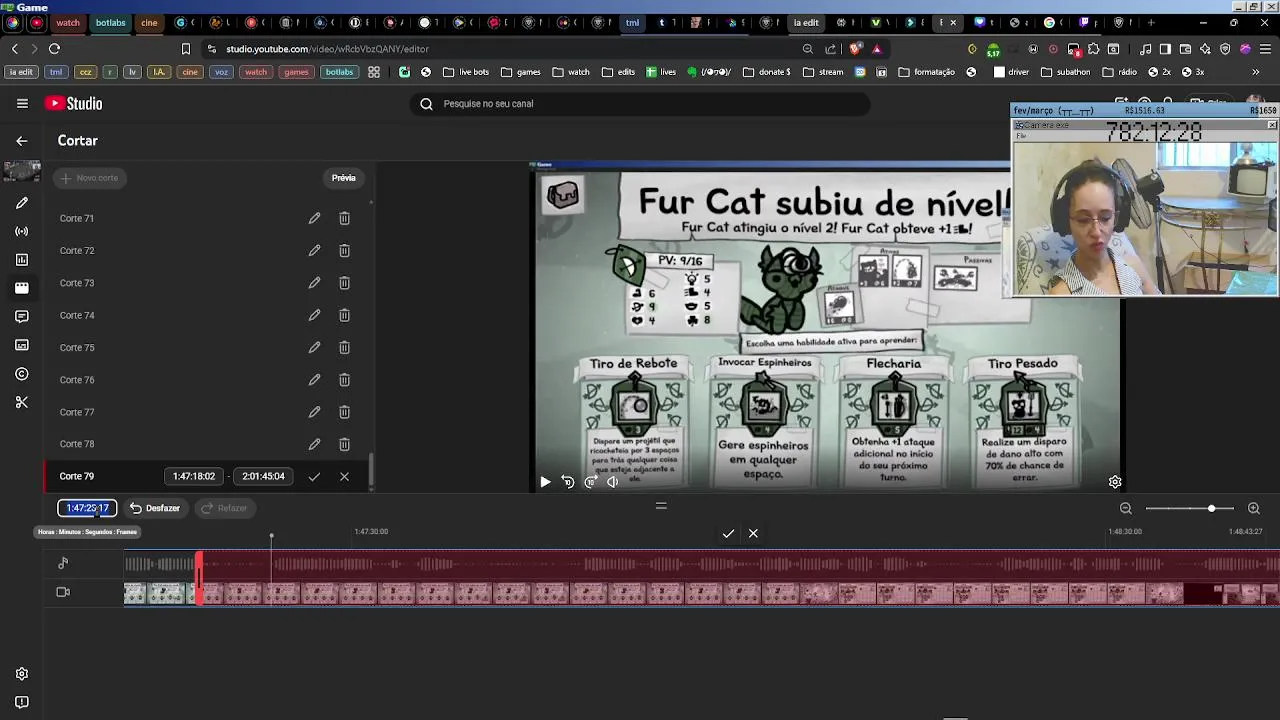
Task: Click the playhead timecode field
Action: [87, 508]
